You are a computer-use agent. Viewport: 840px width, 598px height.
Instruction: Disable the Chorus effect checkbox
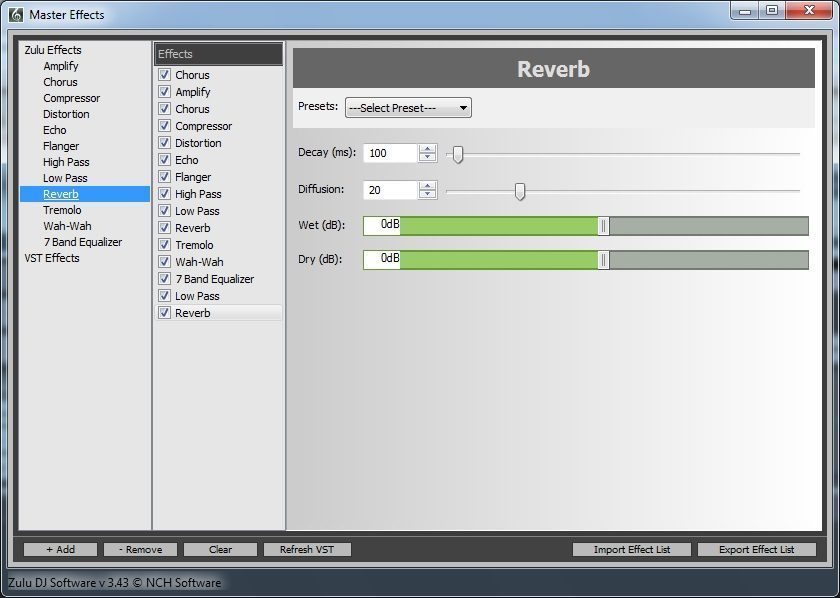(164, 74)
